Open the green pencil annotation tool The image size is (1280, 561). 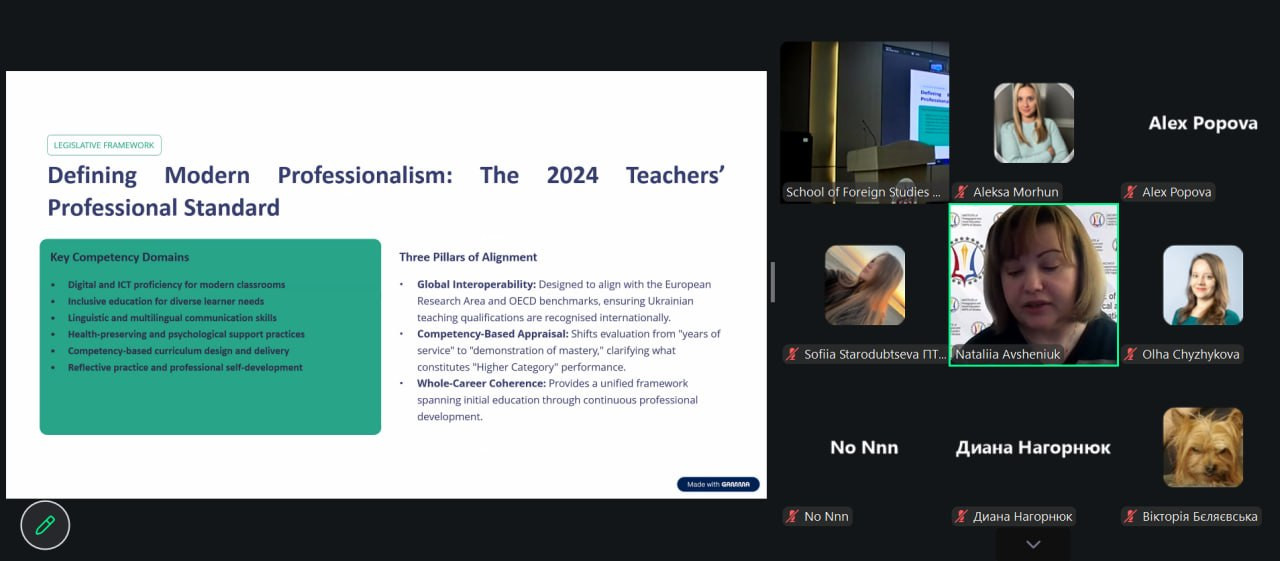(45, 525)
